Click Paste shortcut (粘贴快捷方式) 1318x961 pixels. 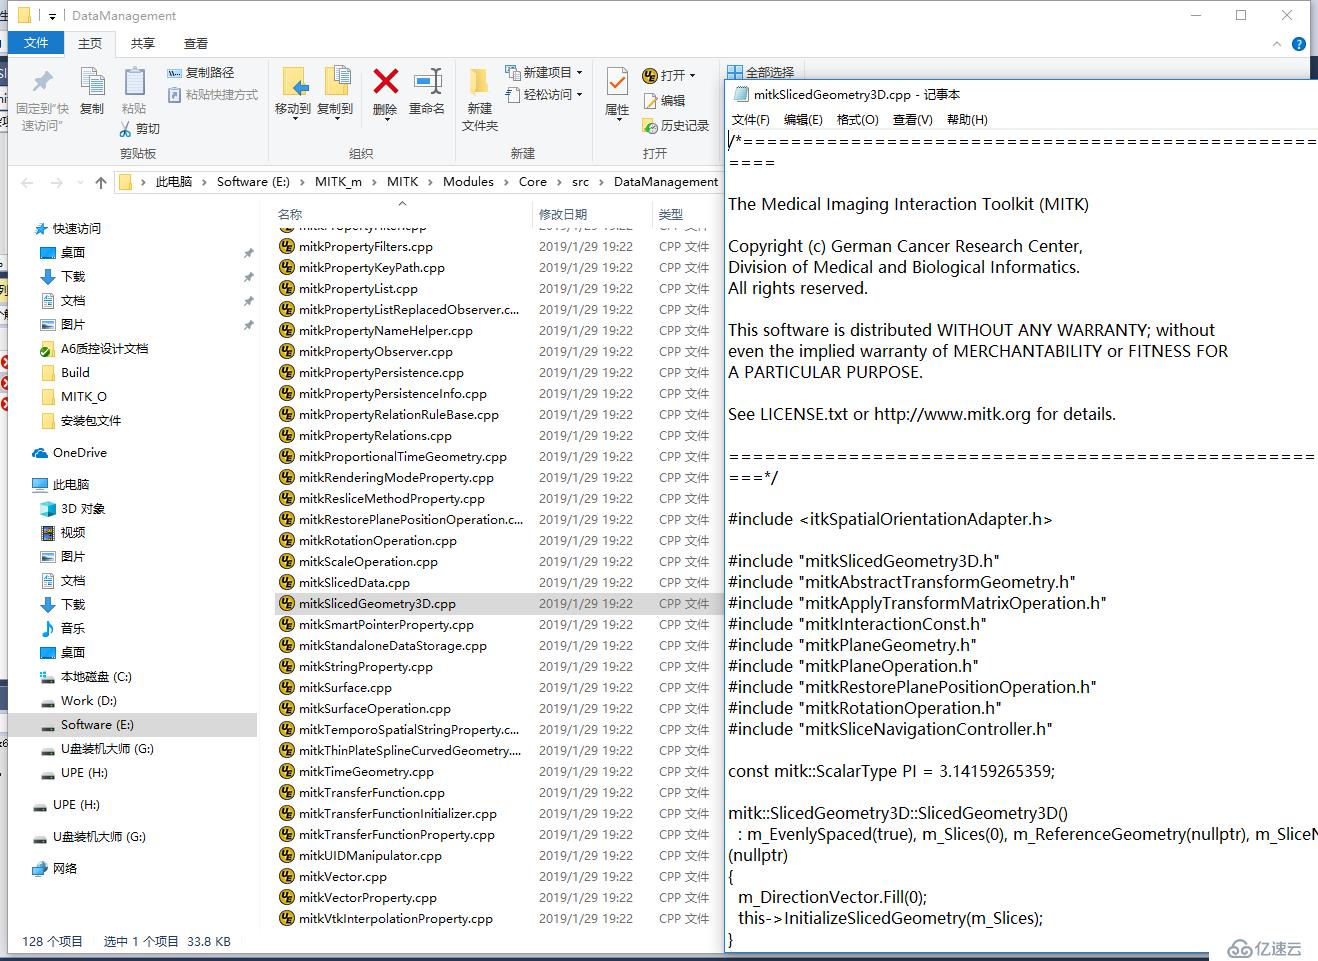coord(212,95)
